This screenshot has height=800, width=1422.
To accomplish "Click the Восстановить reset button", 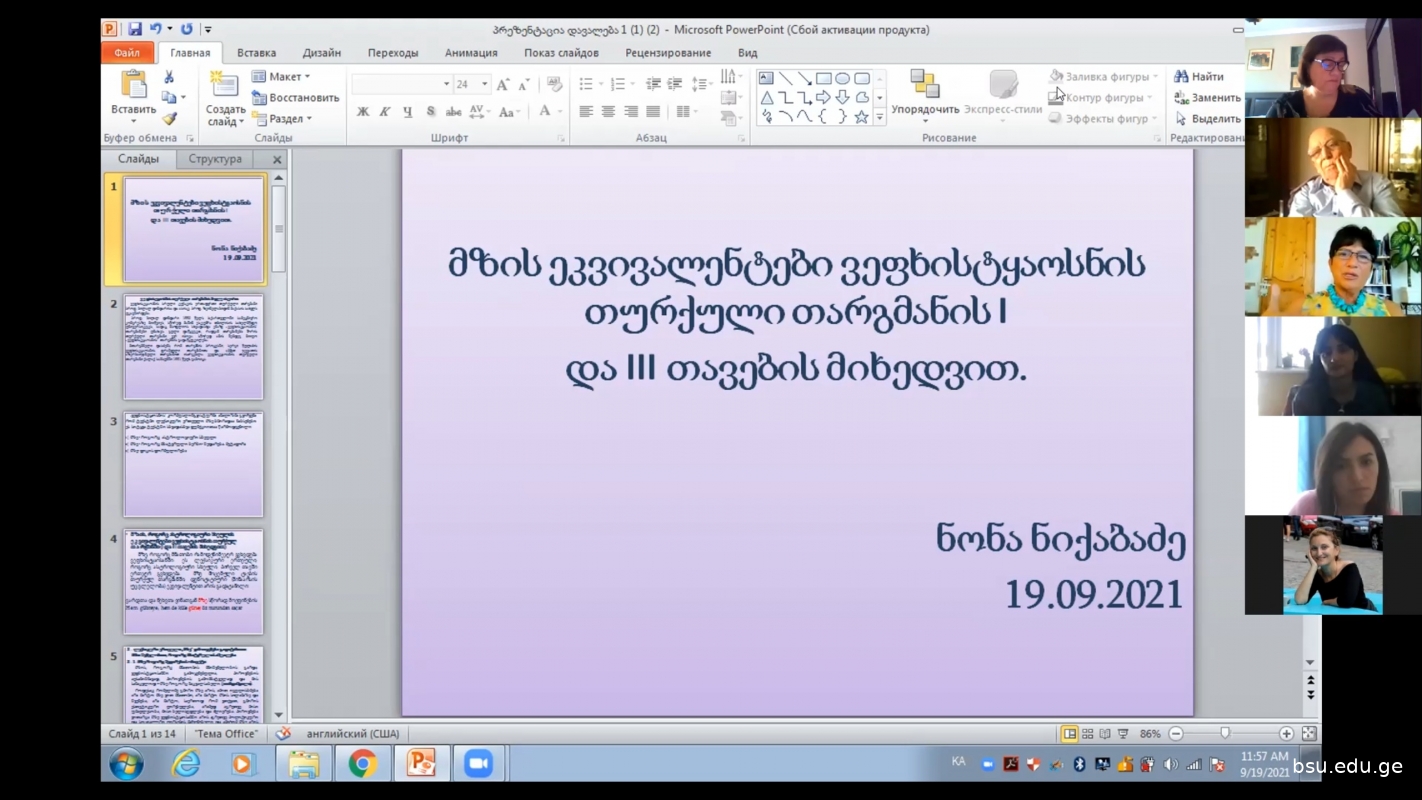I will click(x=296, y=98).
